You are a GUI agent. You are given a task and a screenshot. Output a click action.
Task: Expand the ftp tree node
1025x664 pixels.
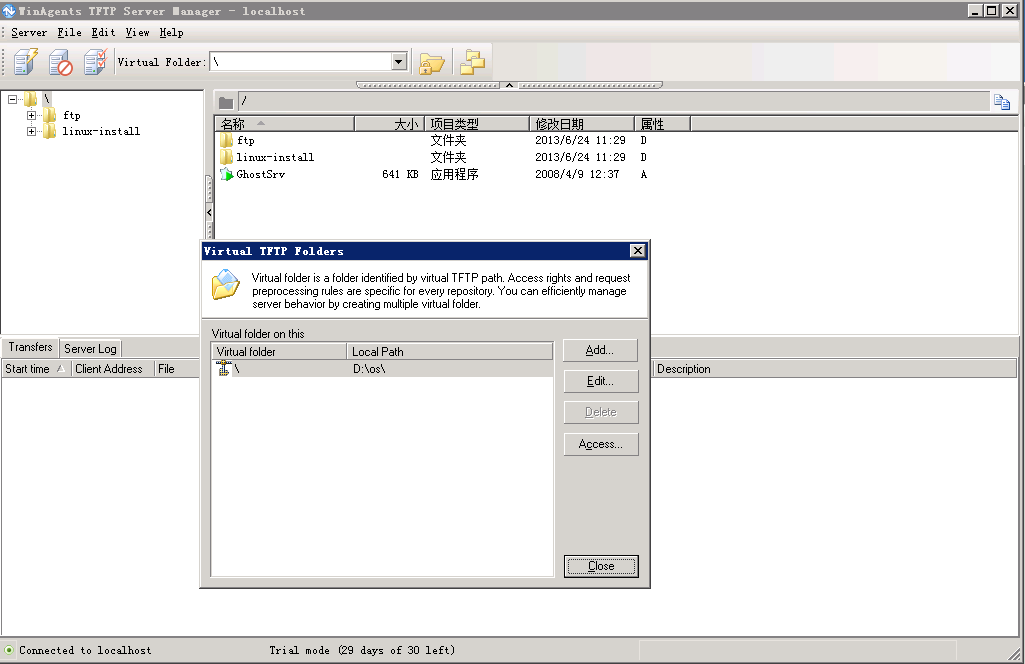tap(31, 115)
